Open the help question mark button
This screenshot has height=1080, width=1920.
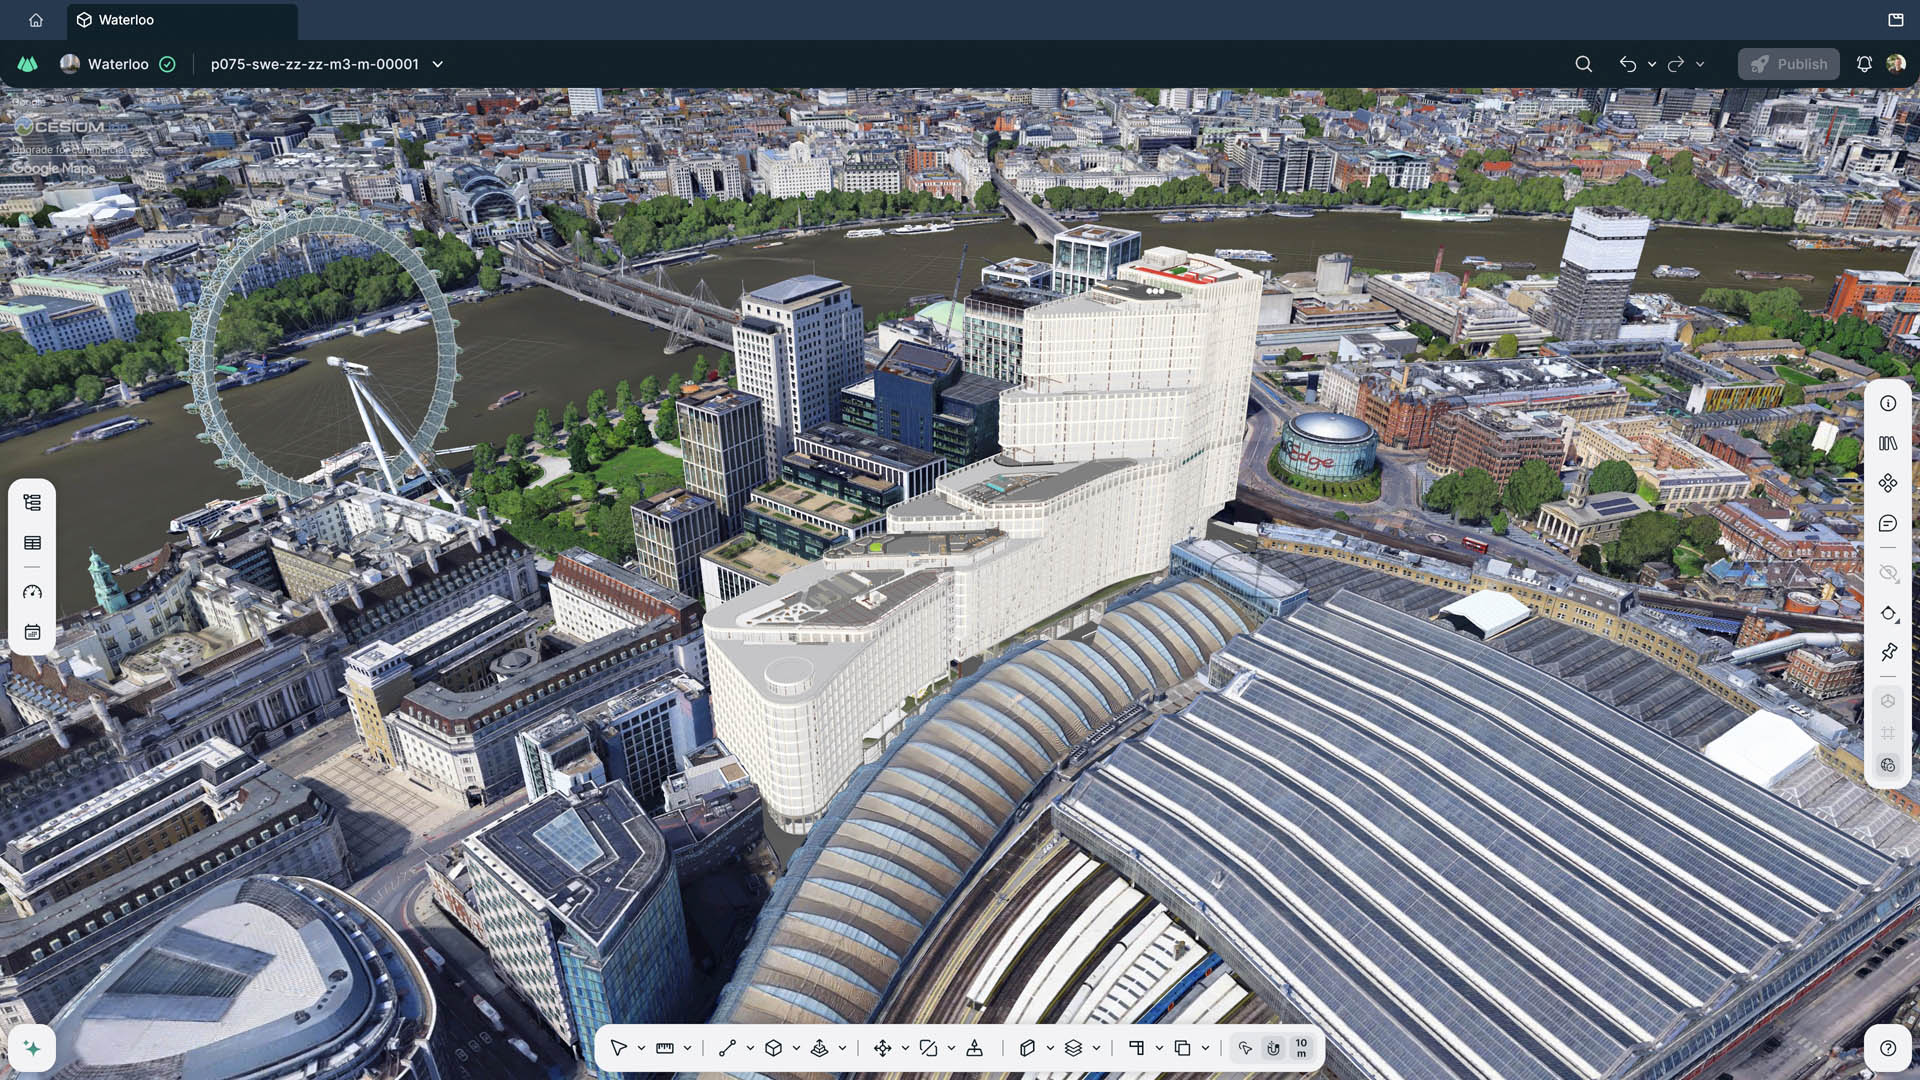coord(1888,1048)
